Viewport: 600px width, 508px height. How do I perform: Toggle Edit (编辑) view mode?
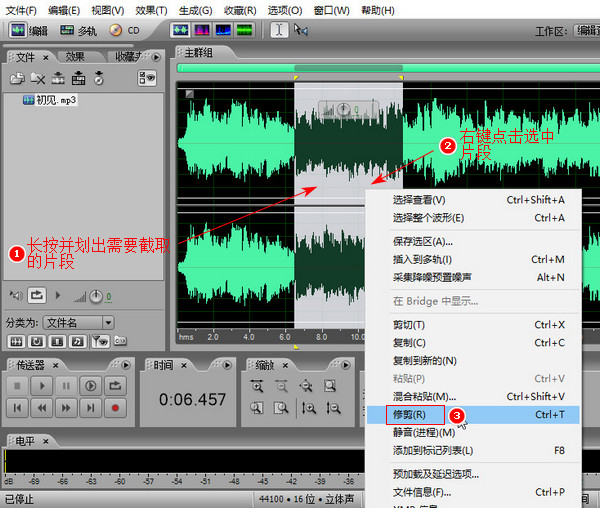[29, 31]
